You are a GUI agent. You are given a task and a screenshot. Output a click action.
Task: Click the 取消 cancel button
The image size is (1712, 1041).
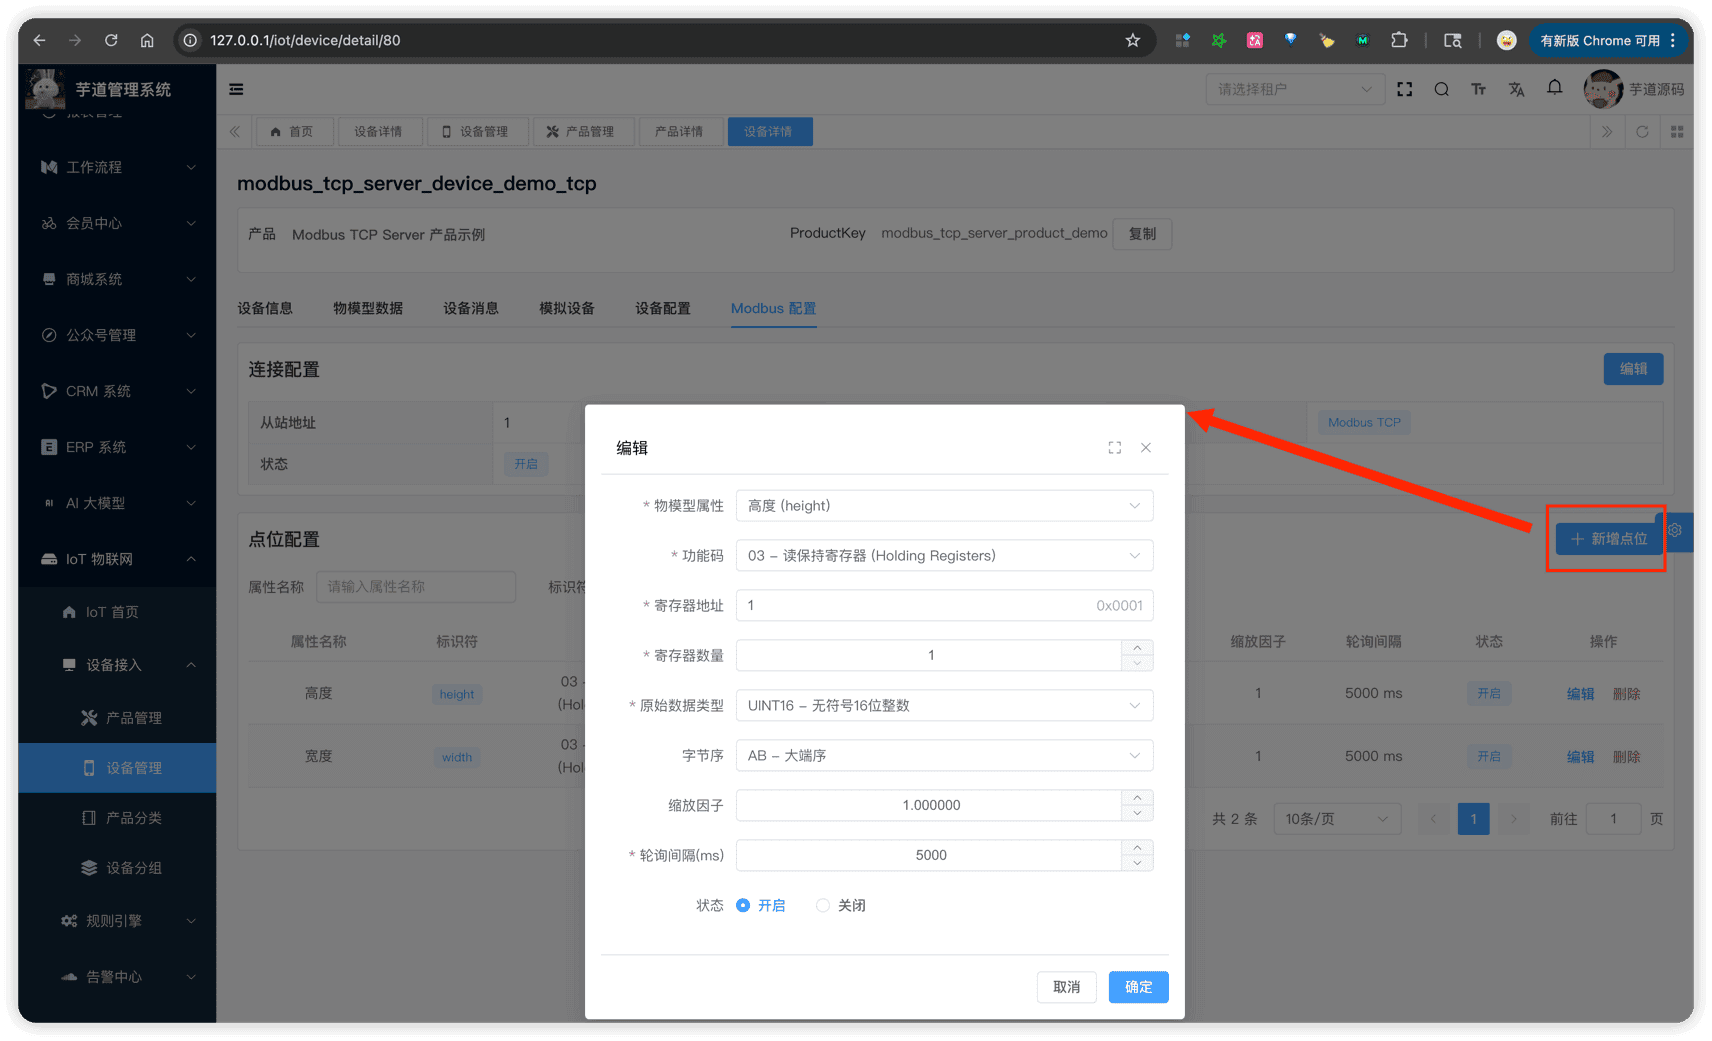[1066, 987]
